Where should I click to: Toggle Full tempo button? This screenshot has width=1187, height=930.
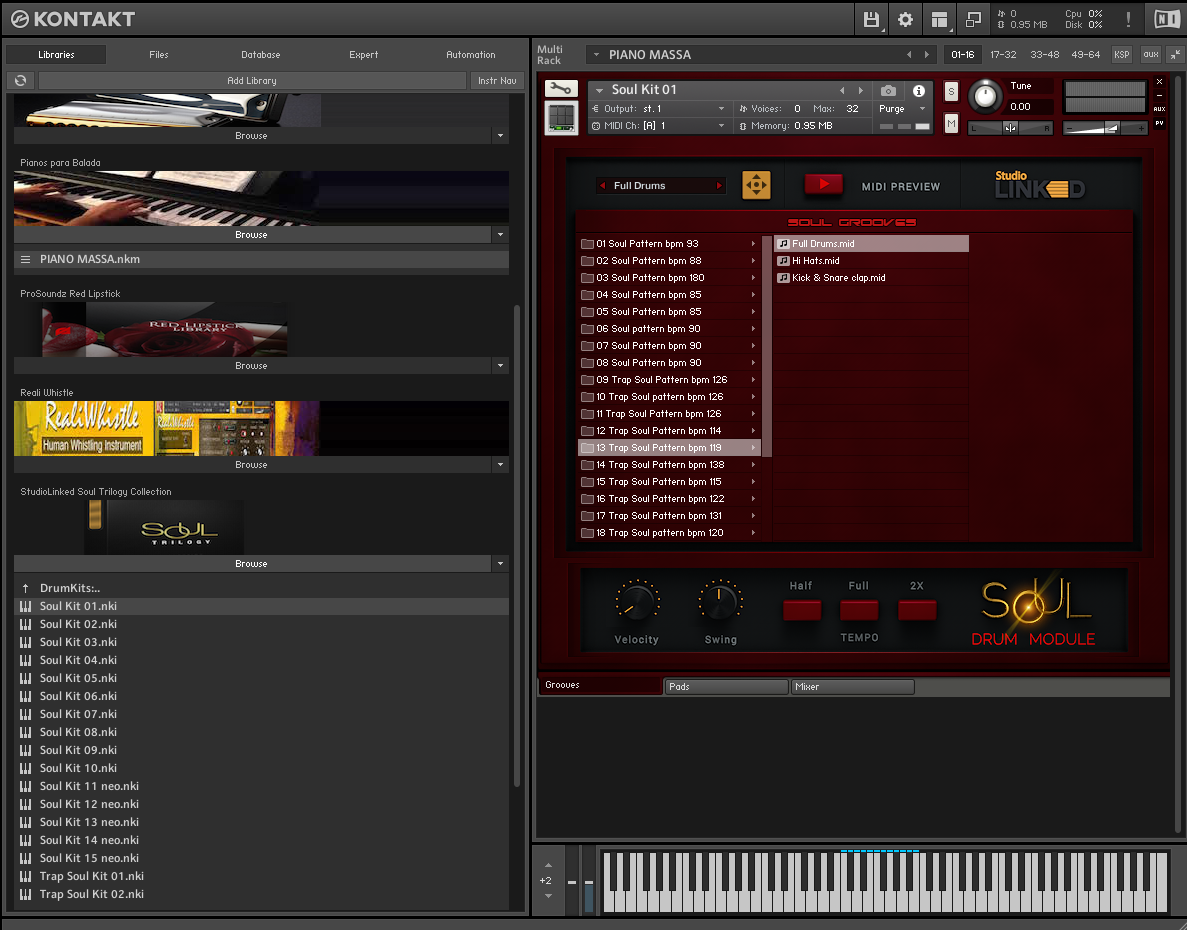coord(859,610)
